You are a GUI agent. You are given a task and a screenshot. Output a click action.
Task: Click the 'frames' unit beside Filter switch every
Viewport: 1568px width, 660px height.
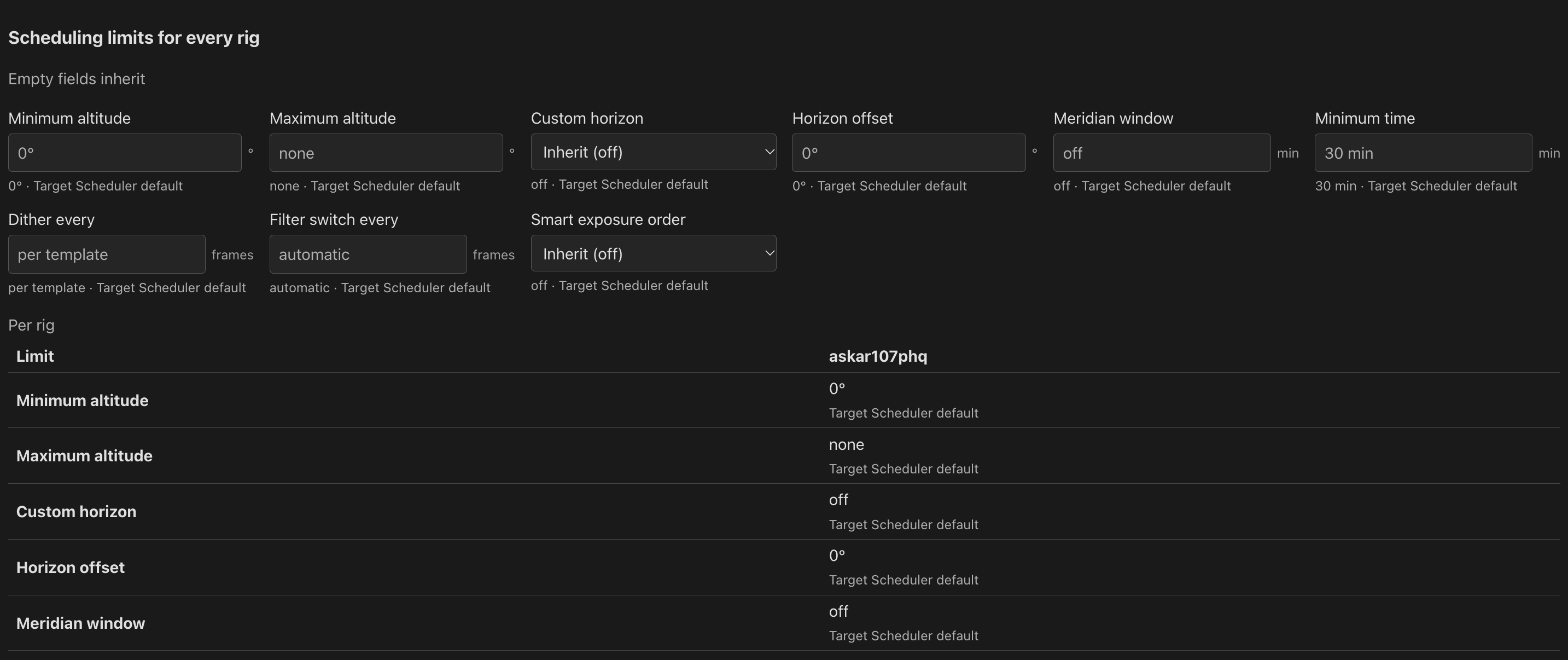coord(494,255)
